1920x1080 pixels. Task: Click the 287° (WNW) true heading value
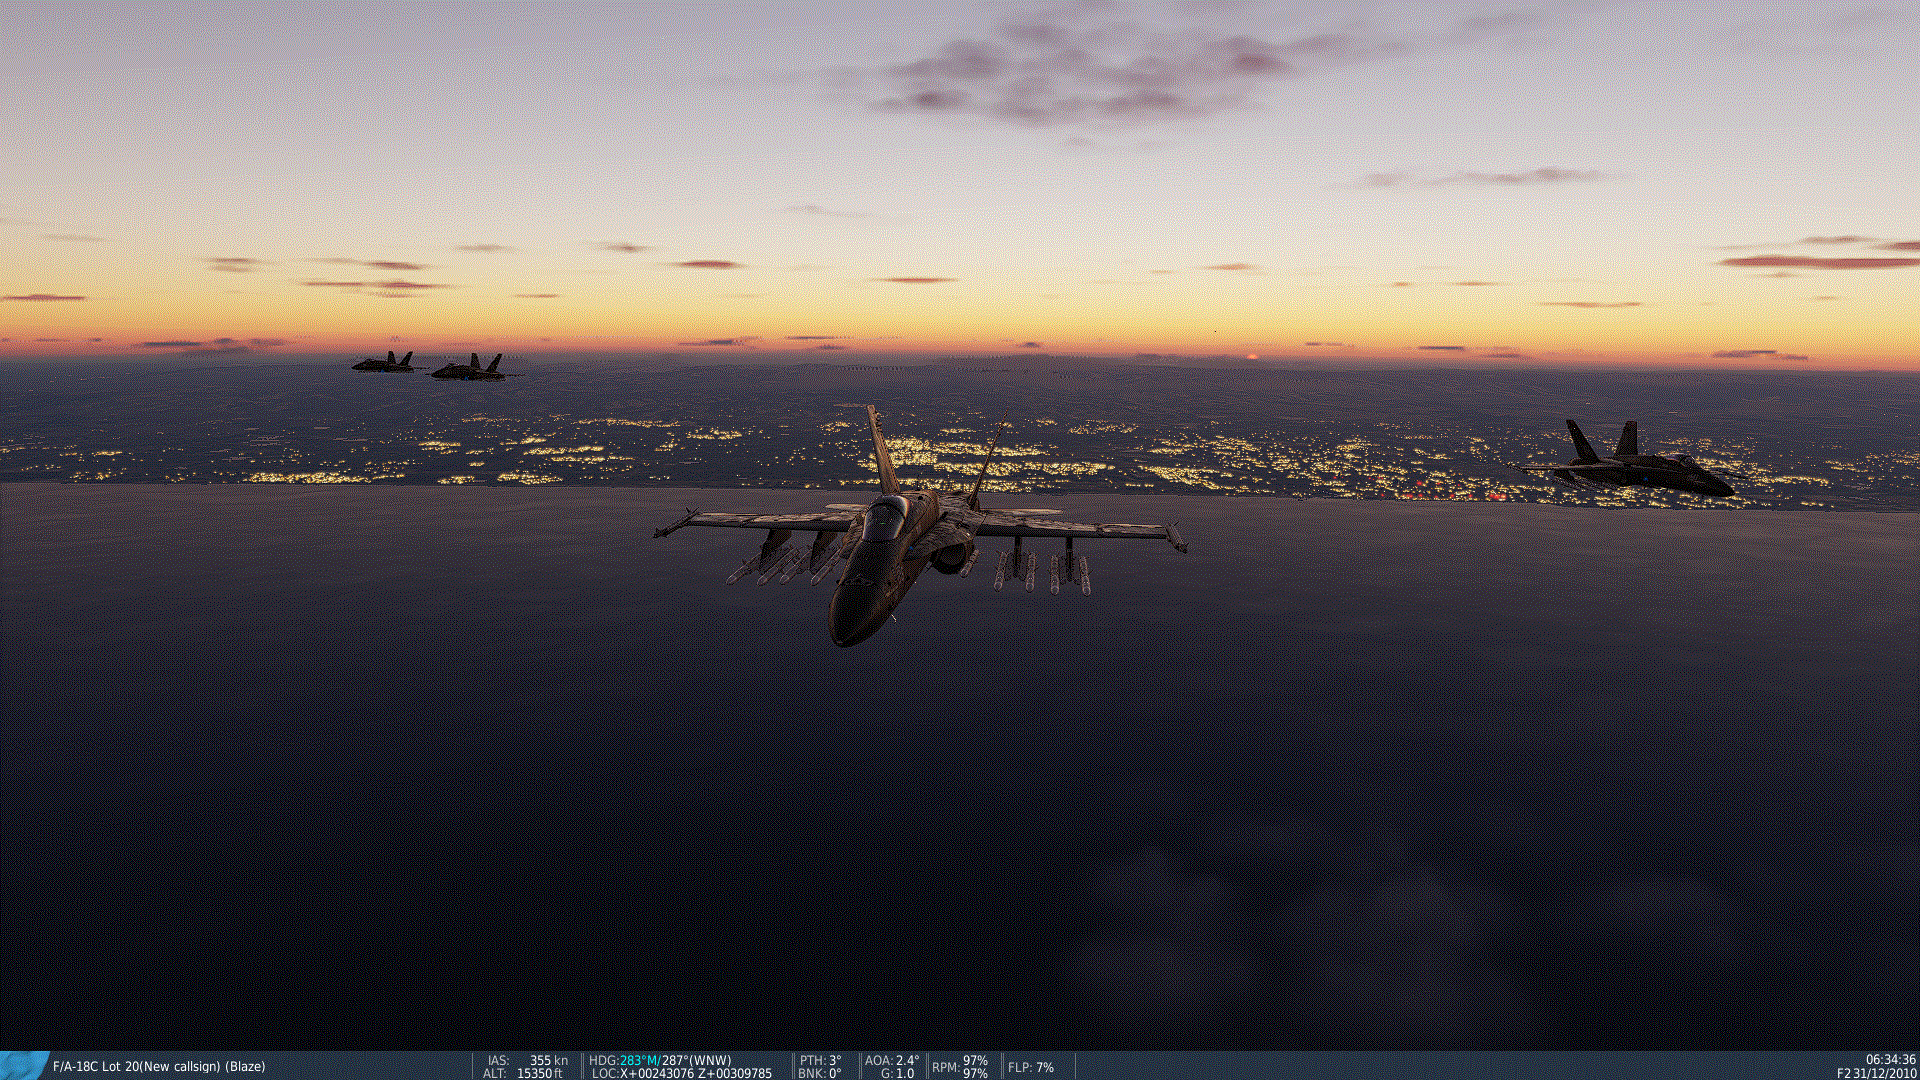tap(697, 1060)
